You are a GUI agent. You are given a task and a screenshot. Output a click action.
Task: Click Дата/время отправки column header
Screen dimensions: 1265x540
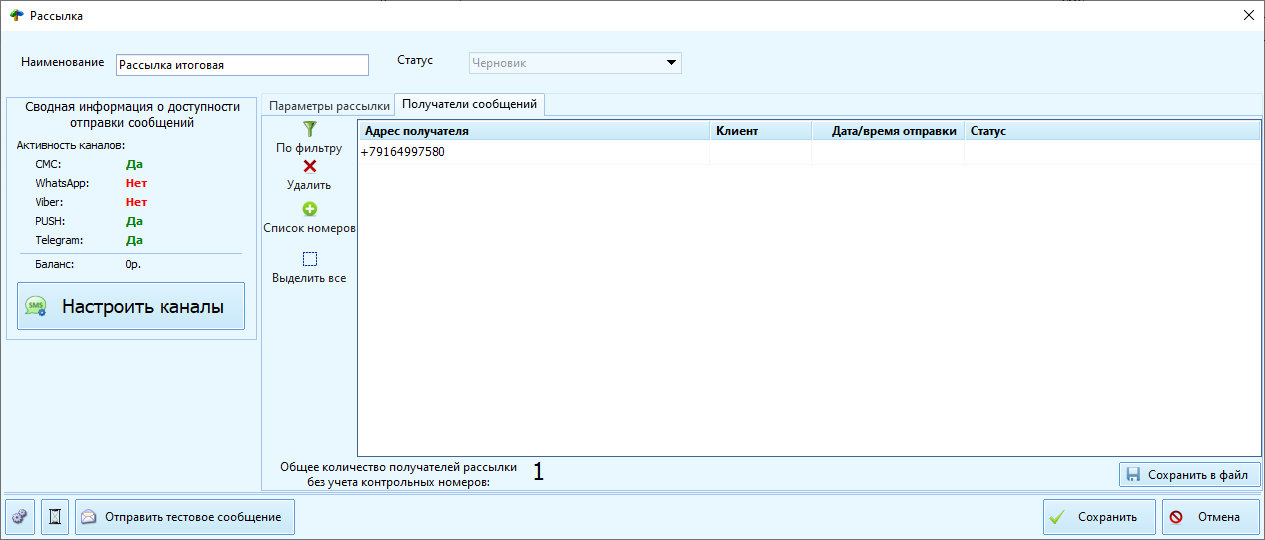pos(888,131)
